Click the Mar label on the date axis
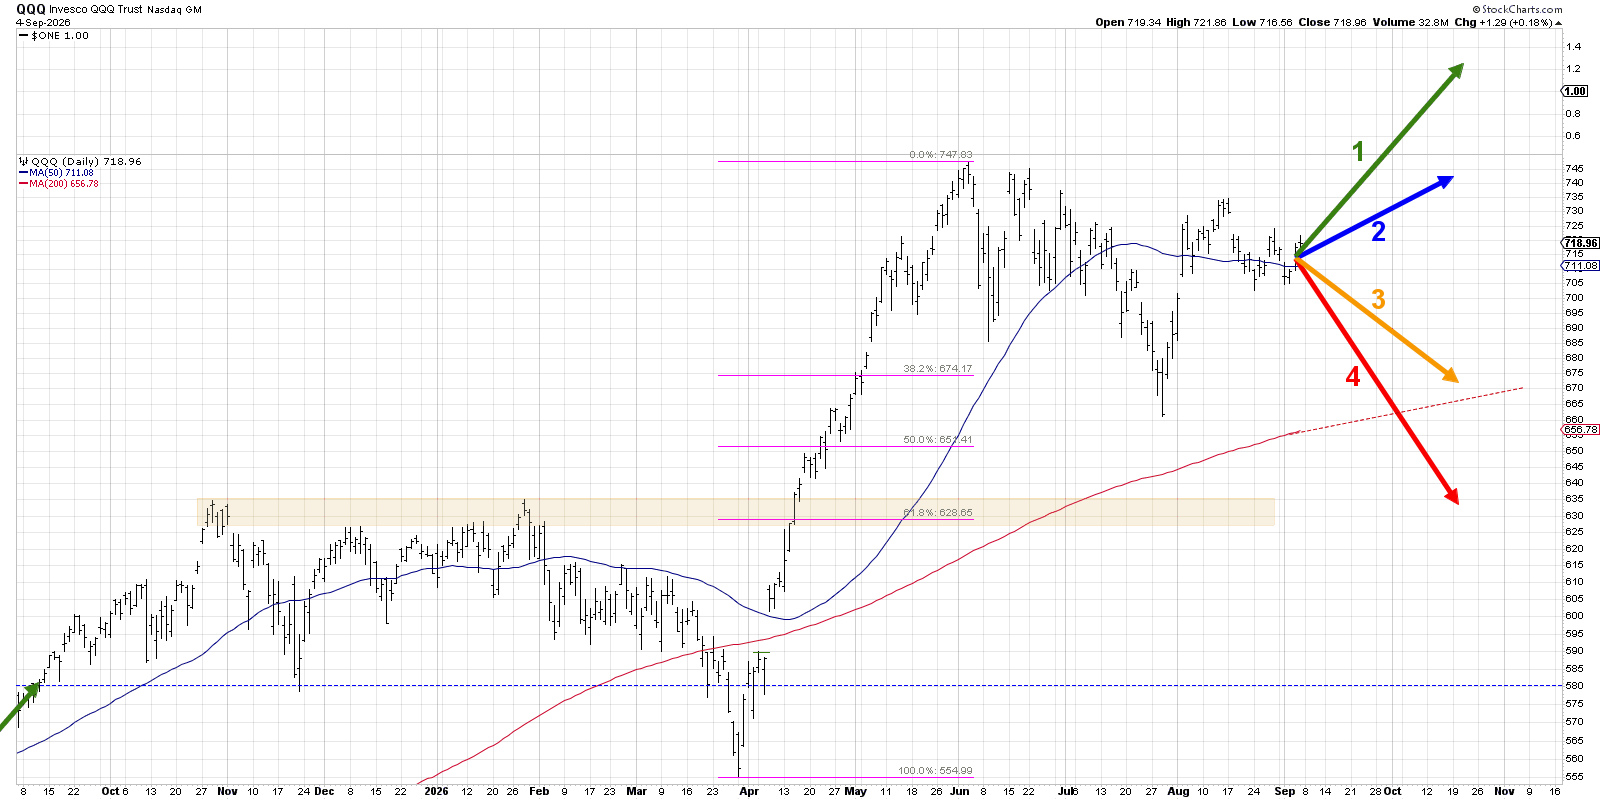Viewport: 1600px width, 800px height. (636, 791)
